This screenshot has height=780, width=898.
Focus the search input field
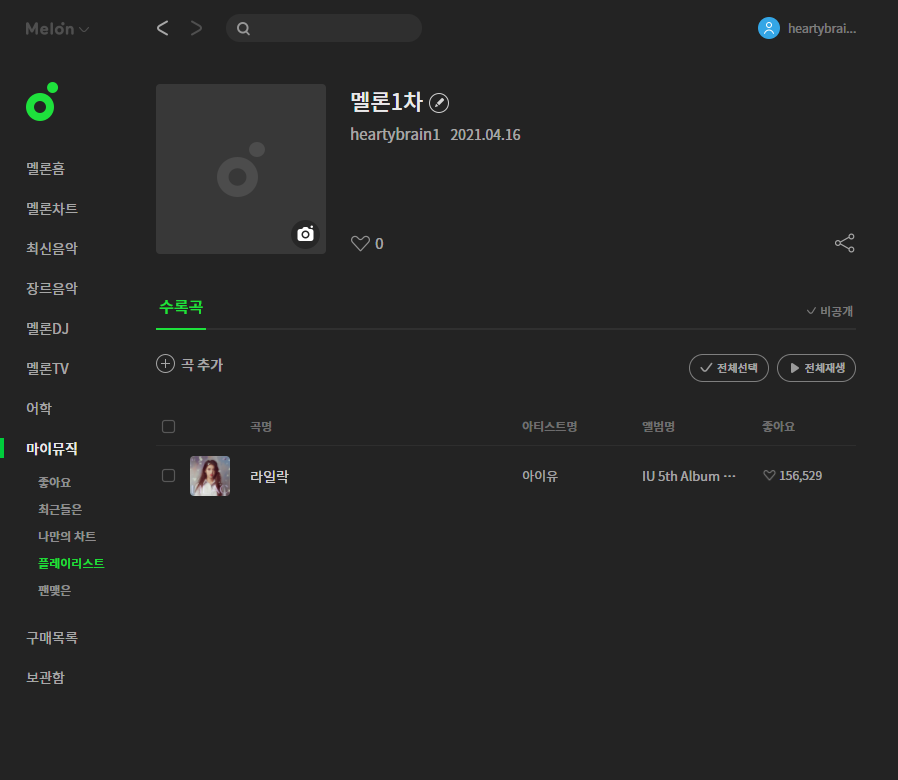click(324, 28)
